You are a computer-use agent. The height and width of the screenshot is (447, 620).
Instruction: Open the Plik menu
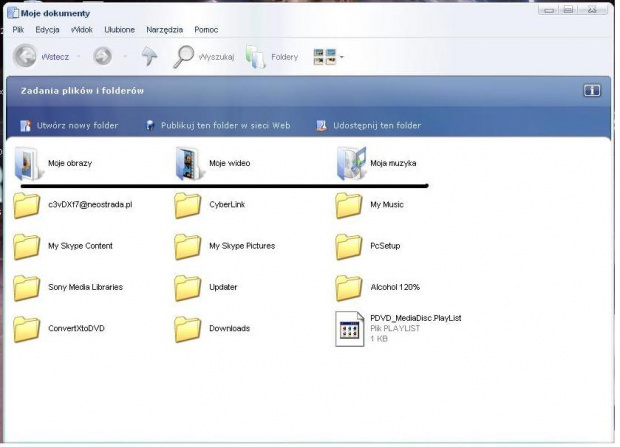[18, 30]
